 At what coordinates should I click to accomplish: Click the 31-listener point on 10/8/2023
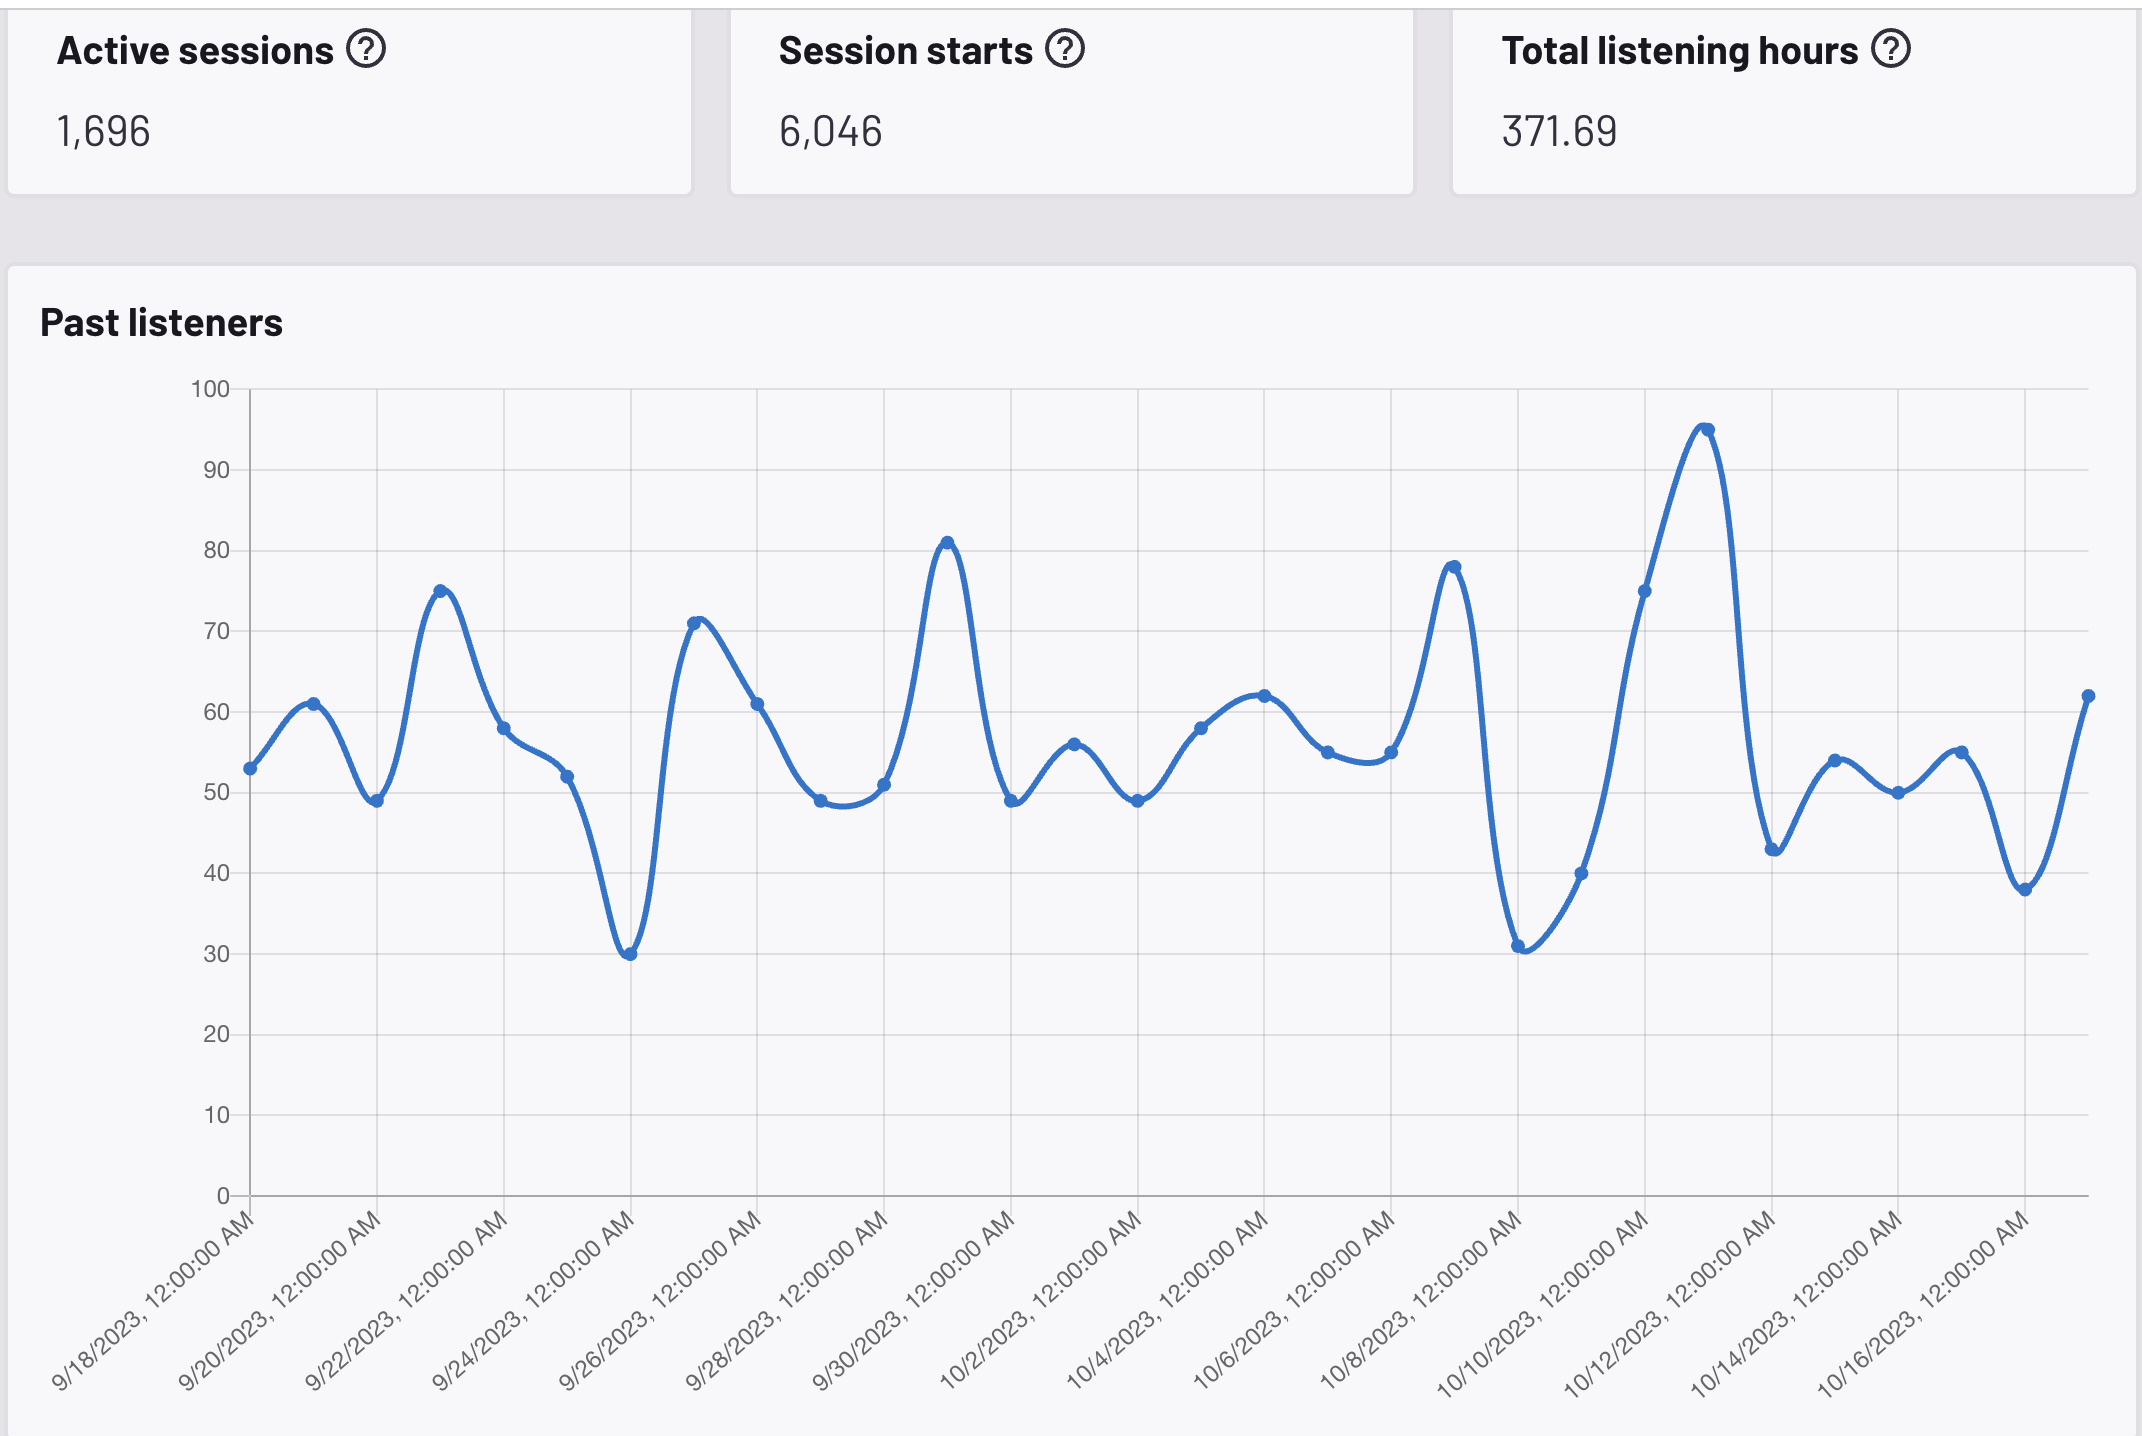coord(1518,946)
